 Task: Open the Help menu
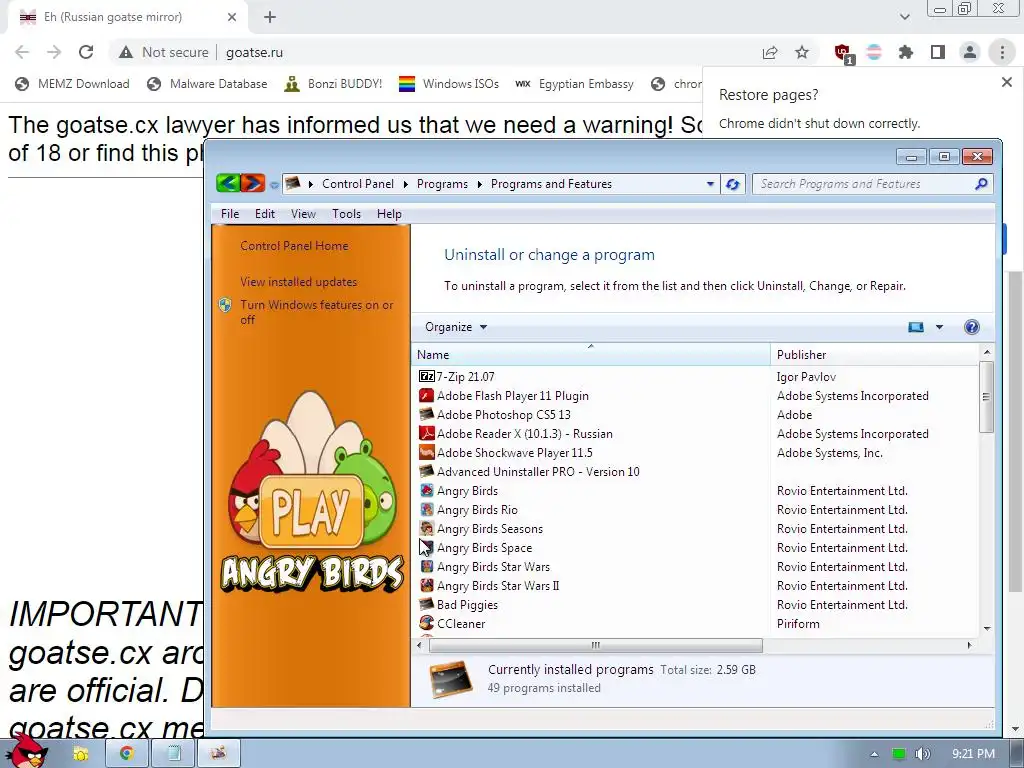click(x=389, y=214)
